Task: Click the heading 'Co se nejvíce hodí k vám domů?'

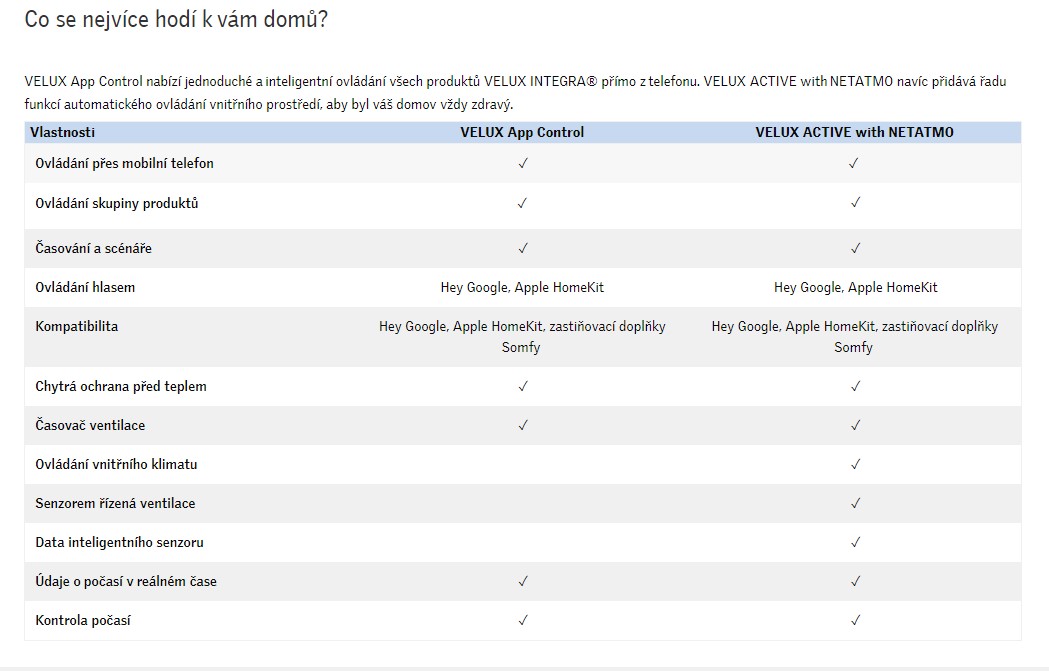Action: 176,19
